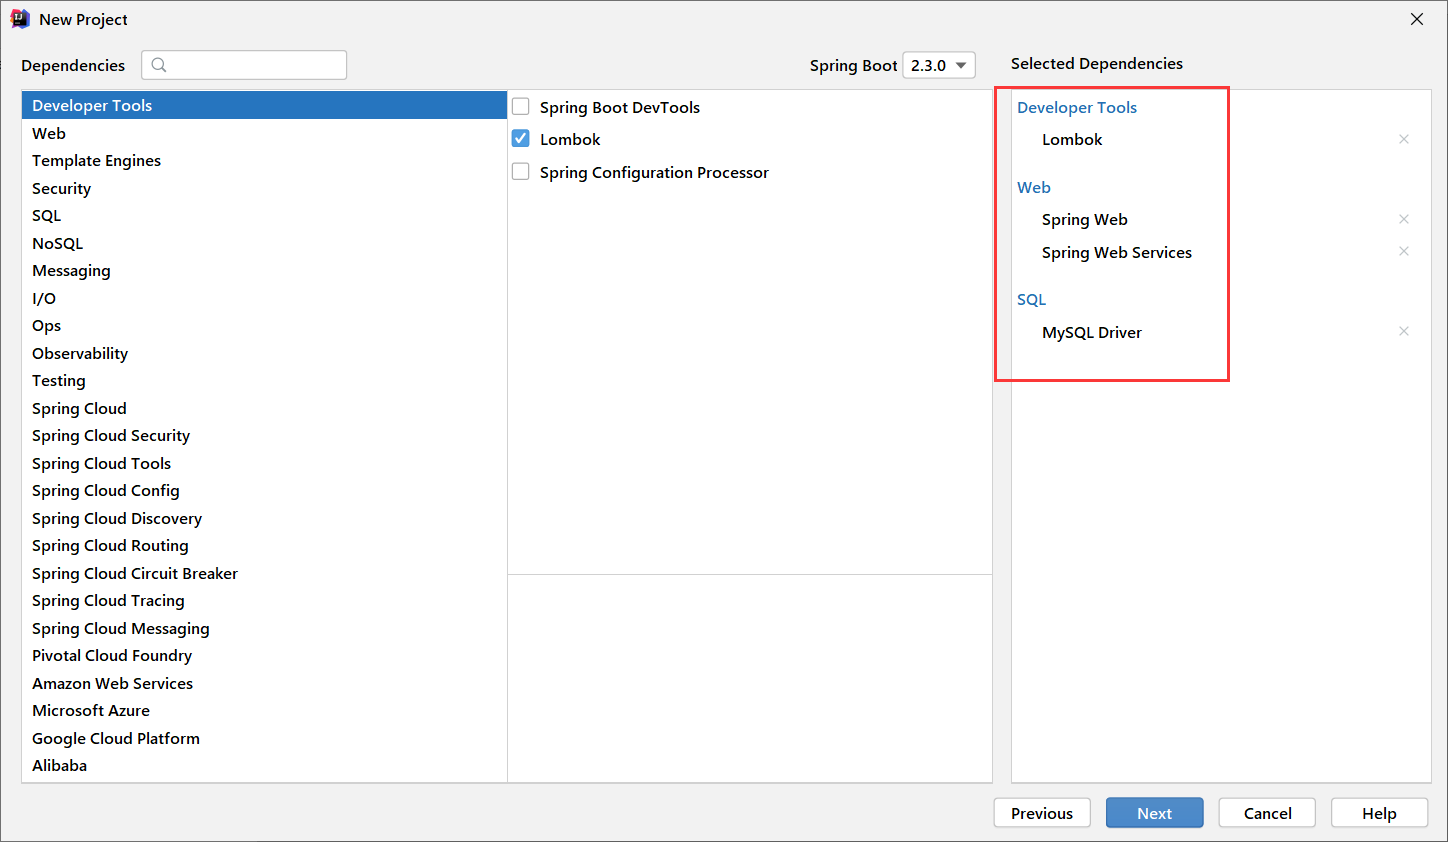Remove MySQL Driver from Selected Dependencies

pos(1404,331)
